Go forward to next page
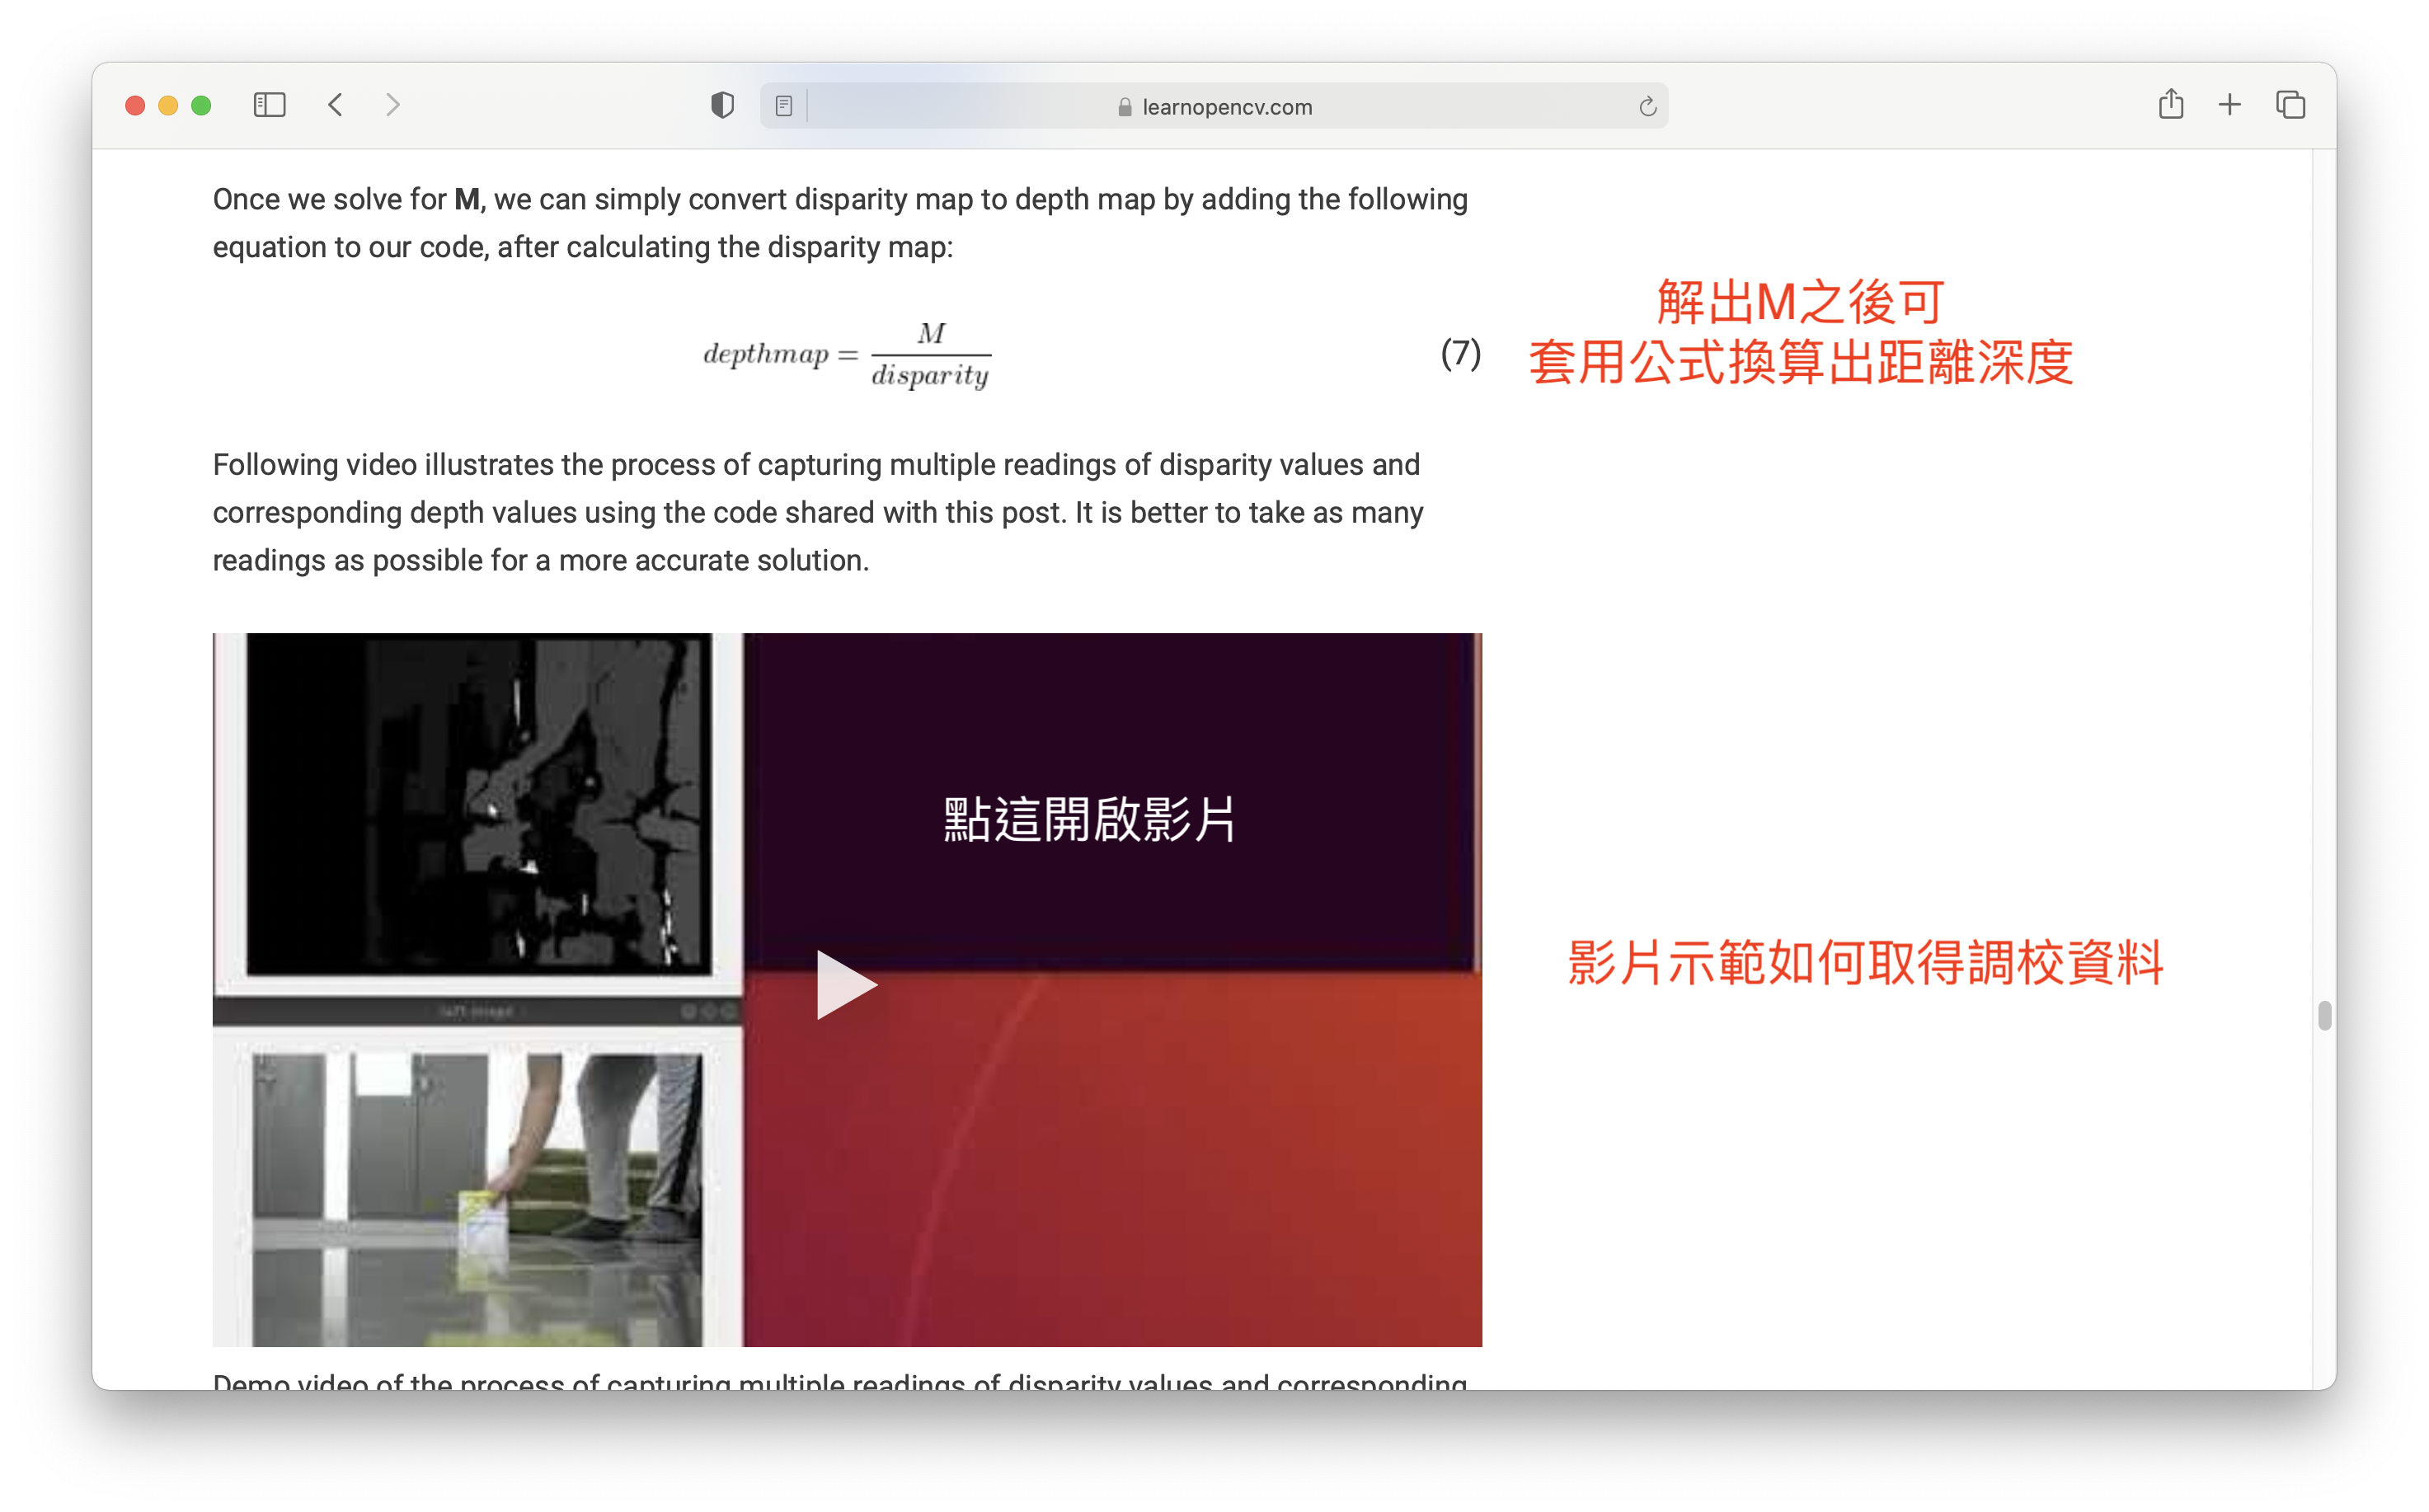The width and height of the screenshot is (2429, 1512). click(x=393, y=105)
